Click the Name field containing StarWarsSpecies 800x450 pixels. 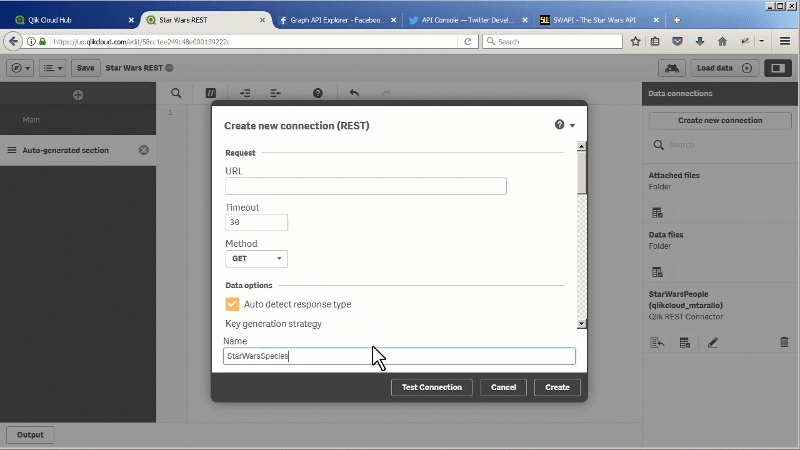pyautogui.click(x=399, y=356)
